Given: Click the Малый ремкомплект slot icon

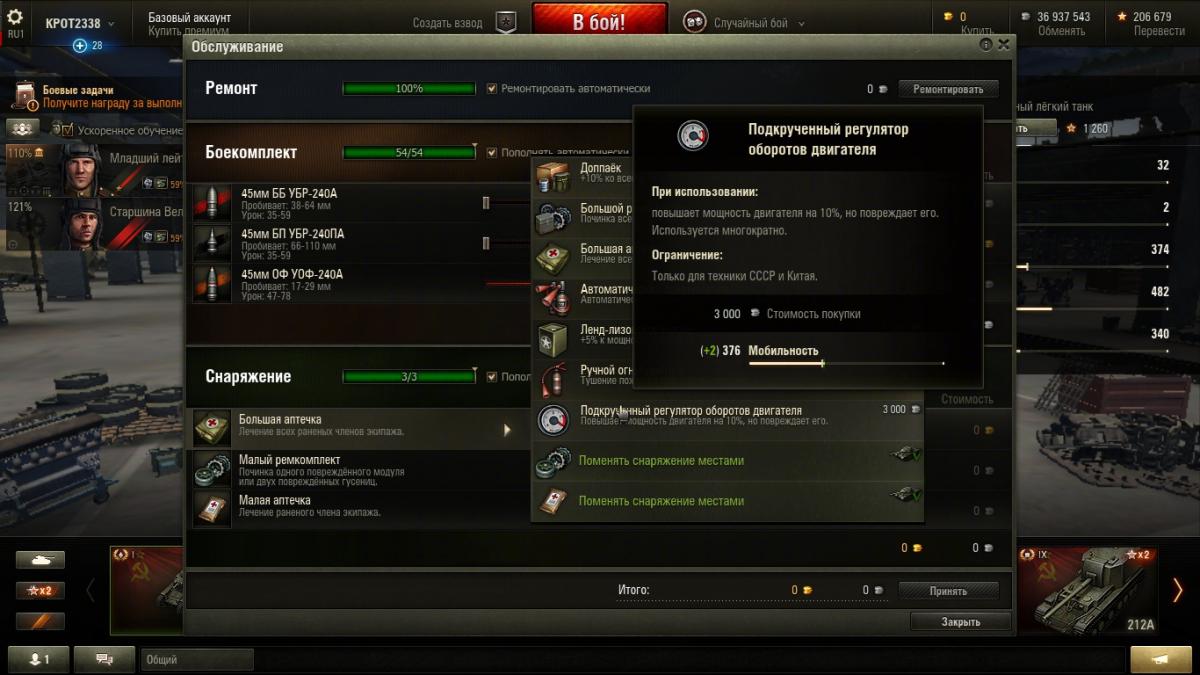Looking at the screenshot, I should click(x=212, y=468).
